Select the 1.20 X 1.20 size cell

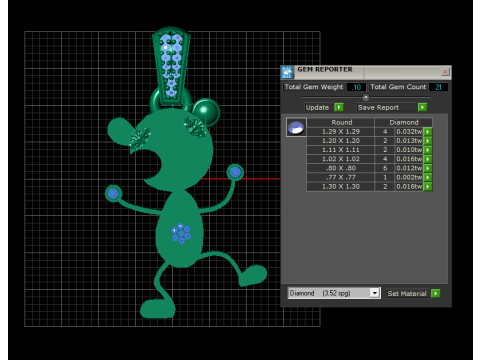point(341,141)
